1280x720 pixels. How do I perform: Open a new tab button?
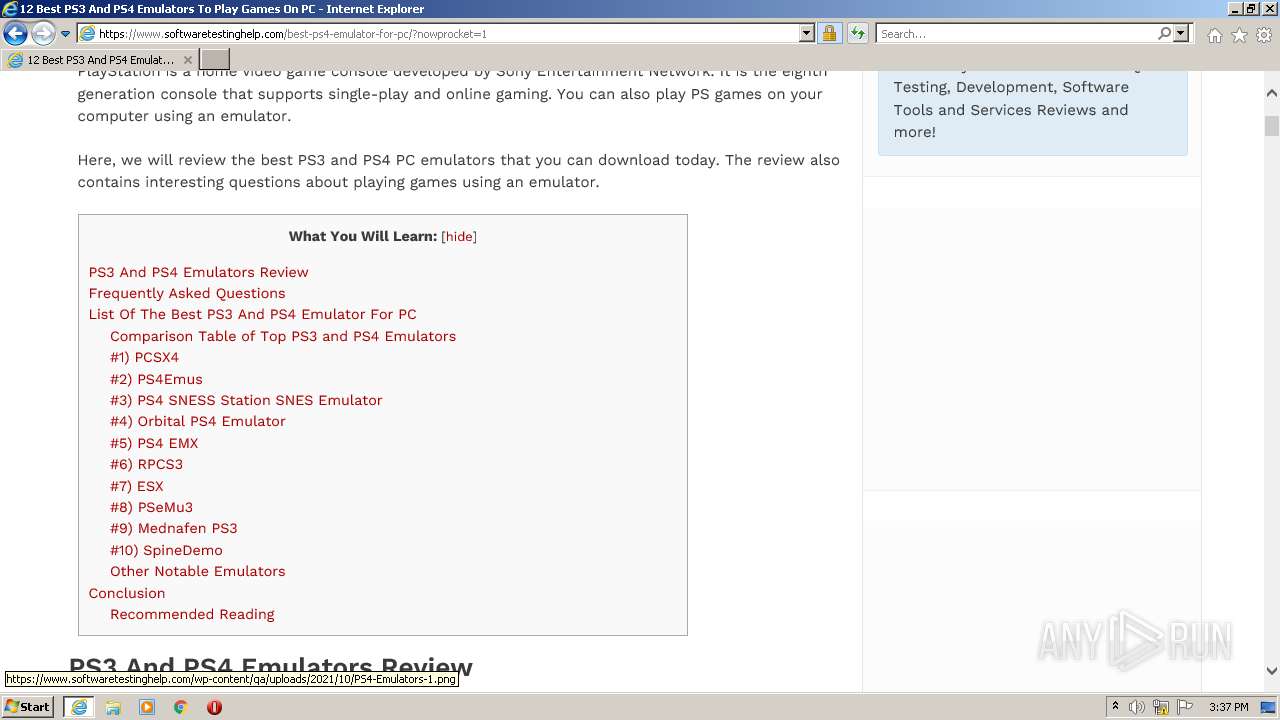click(215, 60)
